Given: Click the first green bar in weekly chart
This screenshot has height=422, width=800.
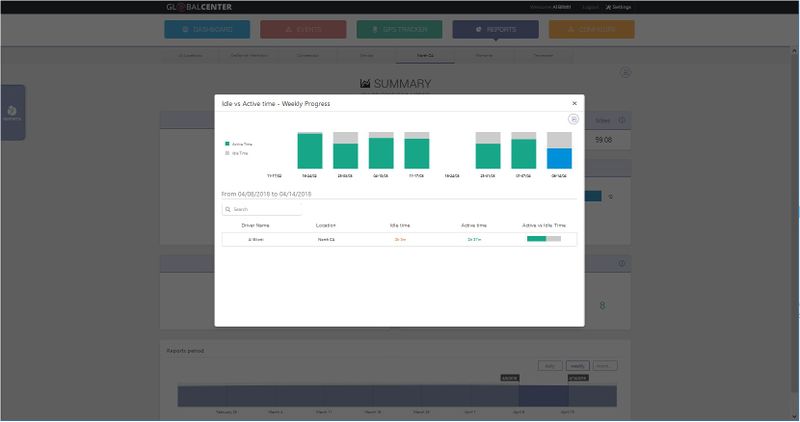Looking at the screenshot, I should (x=310, y=151).
